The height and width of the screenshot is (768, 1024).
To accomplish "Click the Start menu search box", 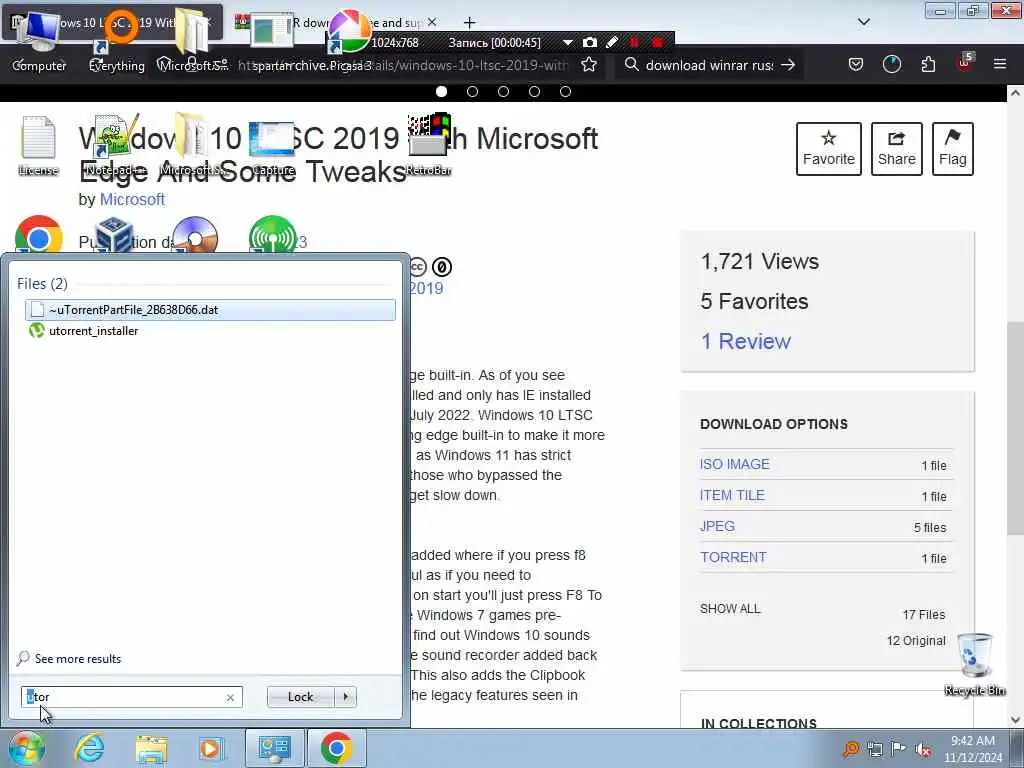I will coord(131,697).
